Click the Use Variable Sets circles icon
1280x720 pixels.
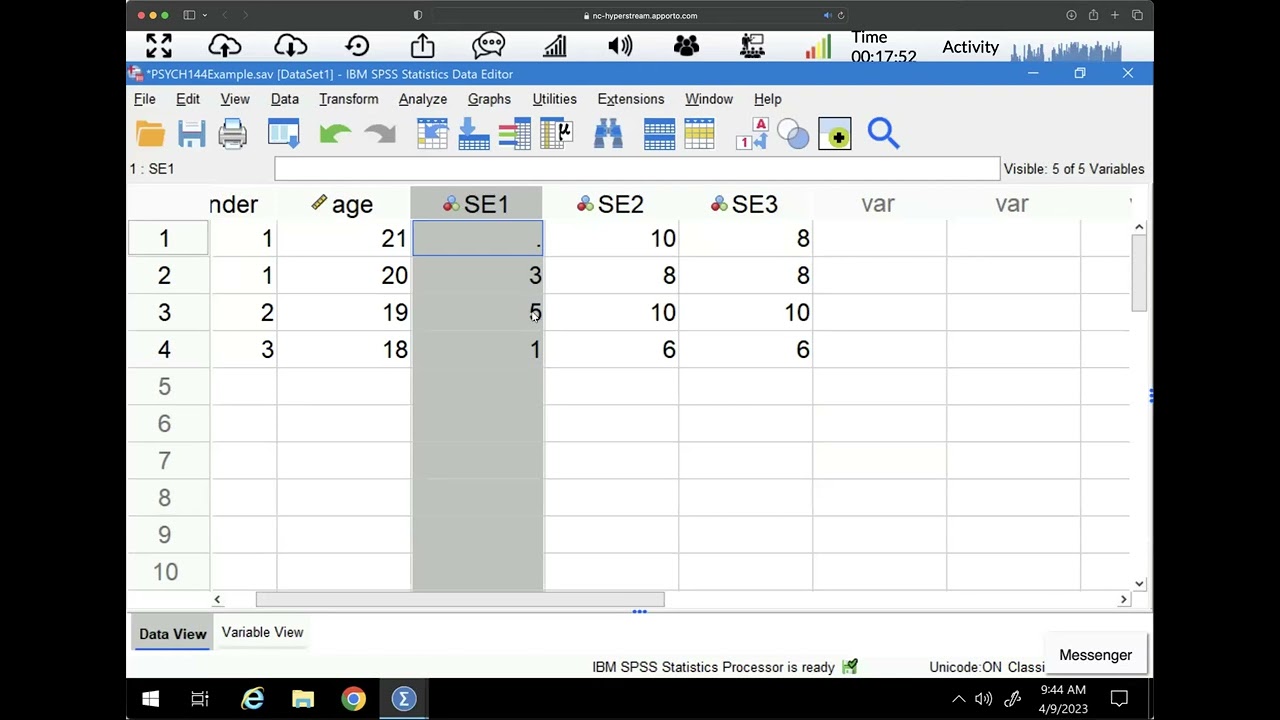[793, 134]
